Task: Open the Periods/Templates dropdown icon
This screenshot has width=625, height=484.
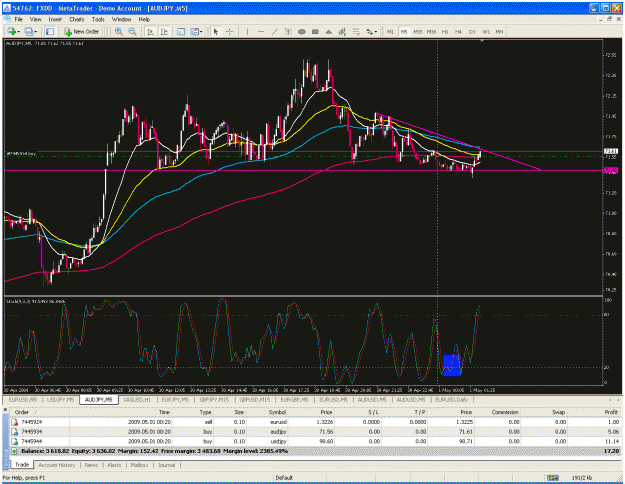Action: click(196, 31)
